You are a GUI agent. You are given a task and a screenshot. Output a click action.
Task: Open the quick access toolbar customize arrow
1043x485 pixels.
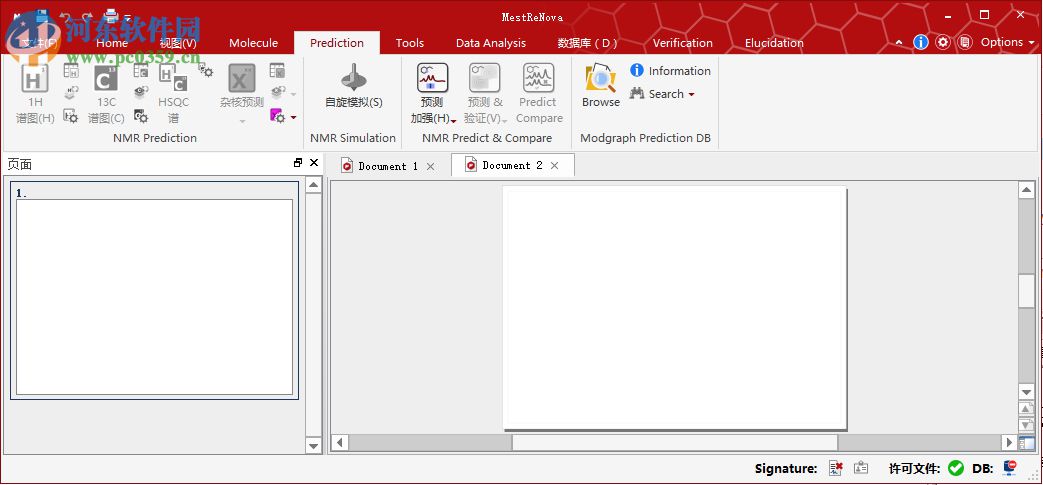pyautogui.click(x=128, y=16)
